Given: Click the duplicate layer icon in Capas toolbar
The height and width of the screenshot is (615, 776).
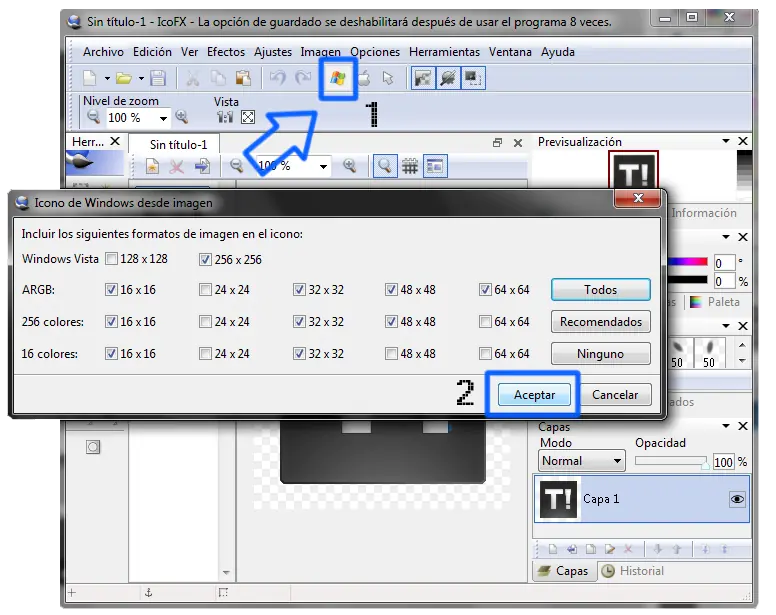Looking at the screenshot, I should pos(591,549).
